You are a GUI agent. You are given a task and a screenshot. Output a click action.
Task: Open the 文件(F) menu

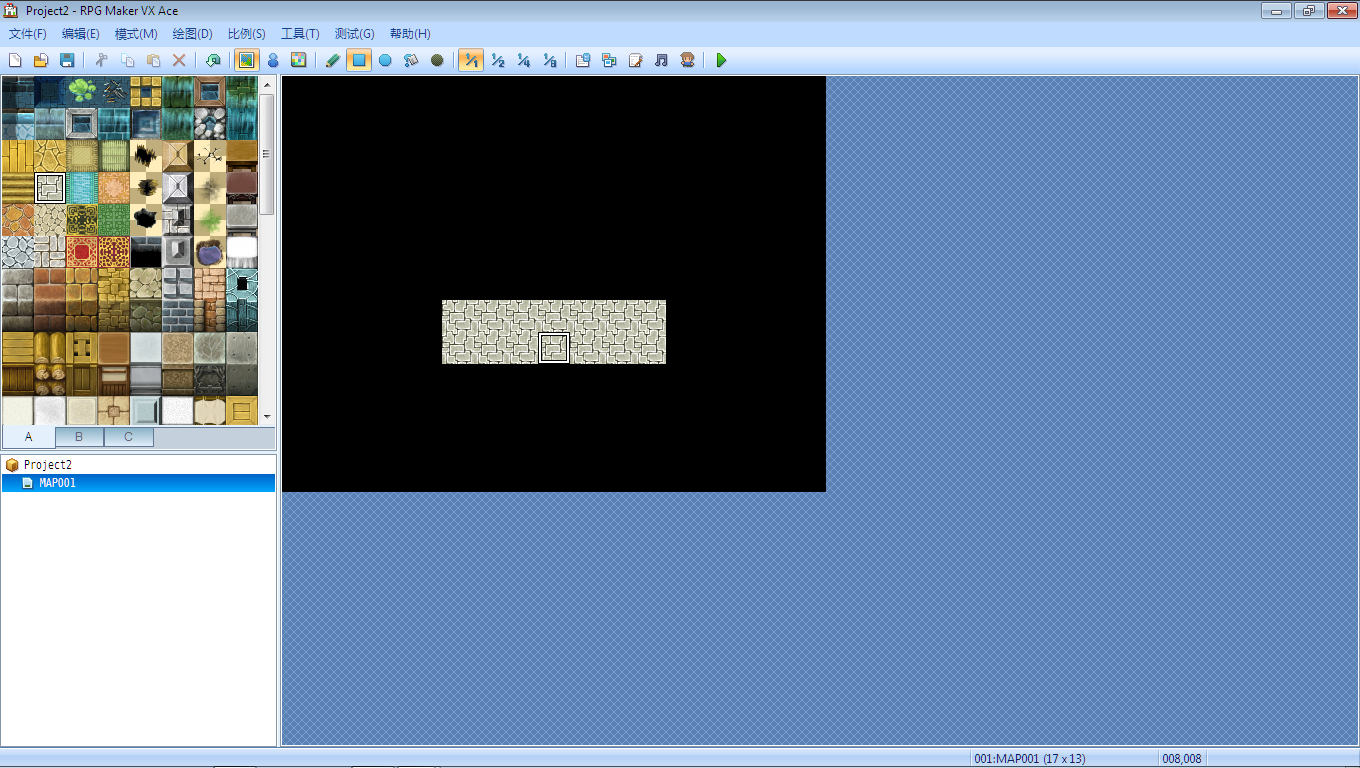[x=27, y=34]
